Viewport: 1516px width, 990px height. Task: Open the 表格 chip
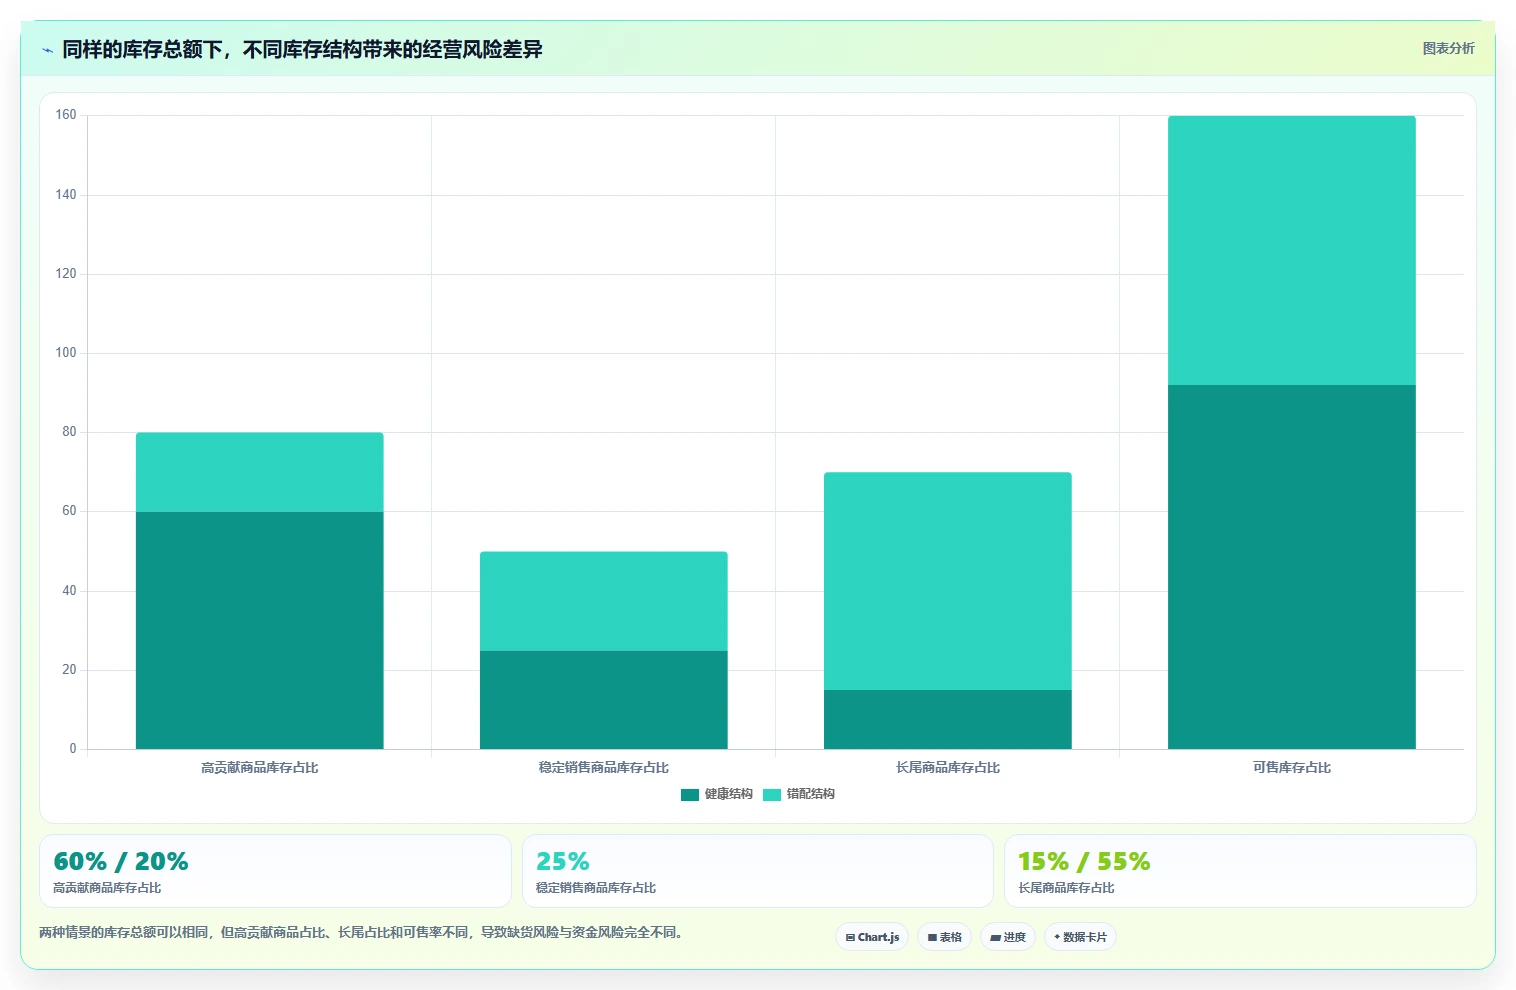click(x=944, y=937)
